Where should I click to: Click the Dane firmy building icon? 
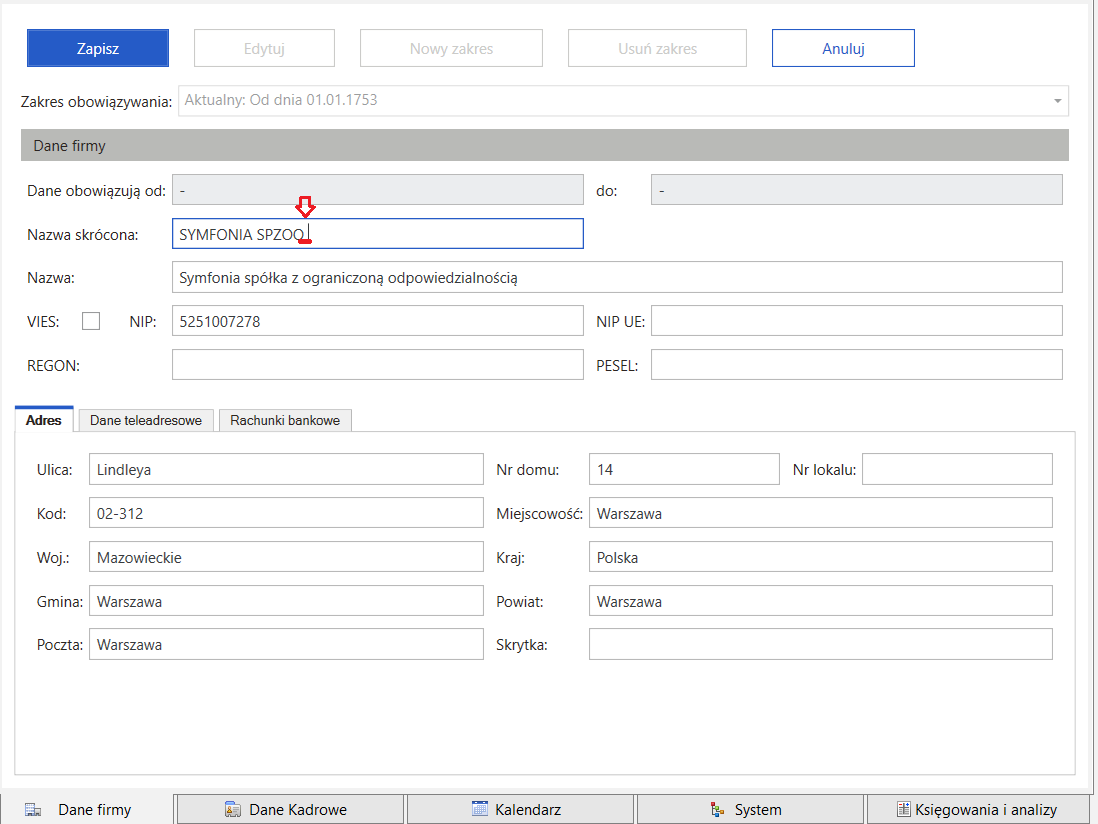click(33, 810)
